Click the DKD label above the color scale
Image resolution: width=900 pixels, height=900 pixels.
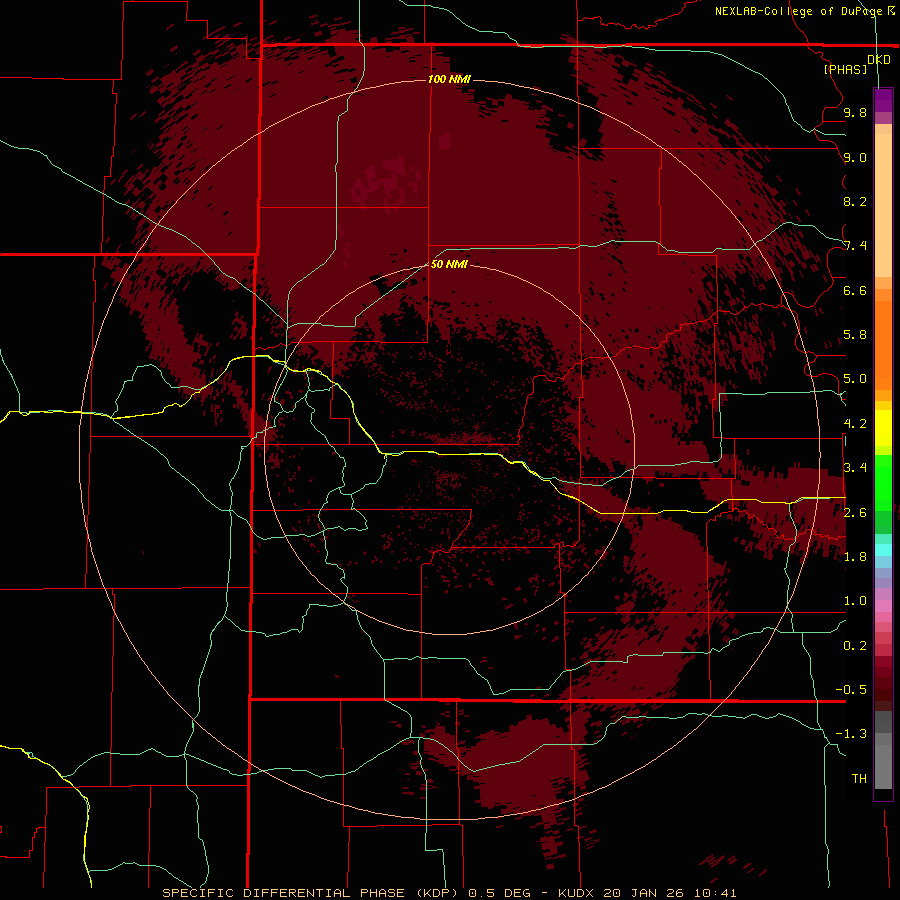point(879,60)
